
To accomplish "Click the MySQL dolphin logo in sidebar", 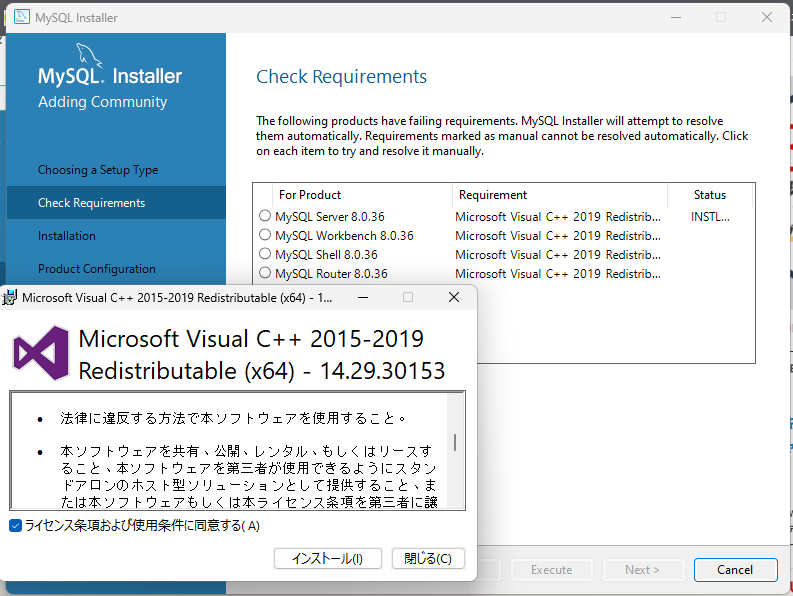I will [x=89, y=55].
